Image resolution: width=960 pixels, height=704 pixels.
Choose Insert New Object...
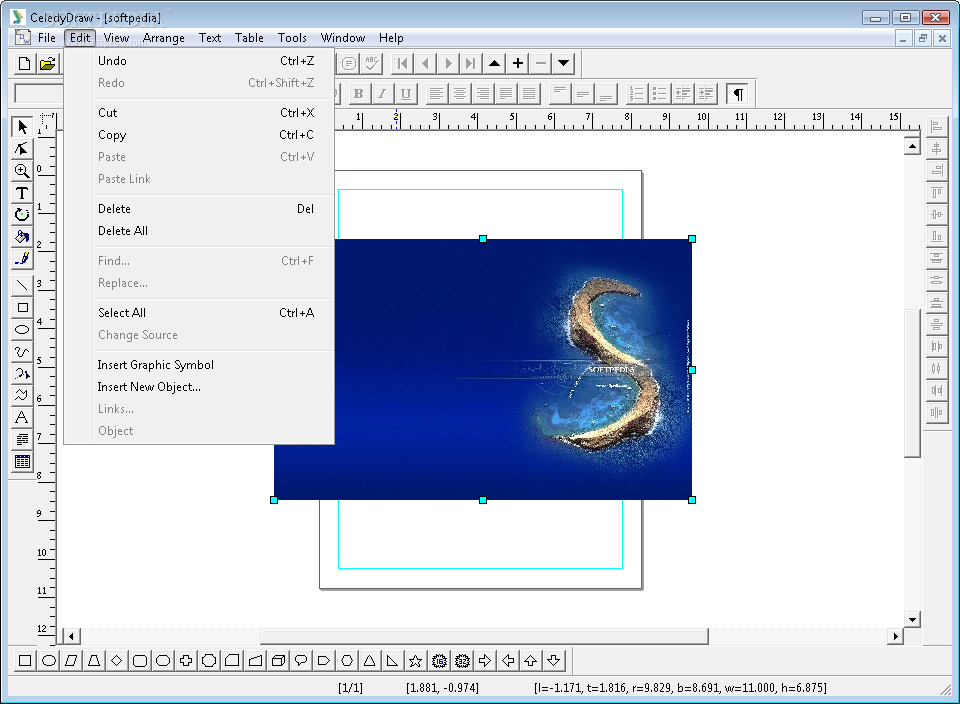(199, 387)
